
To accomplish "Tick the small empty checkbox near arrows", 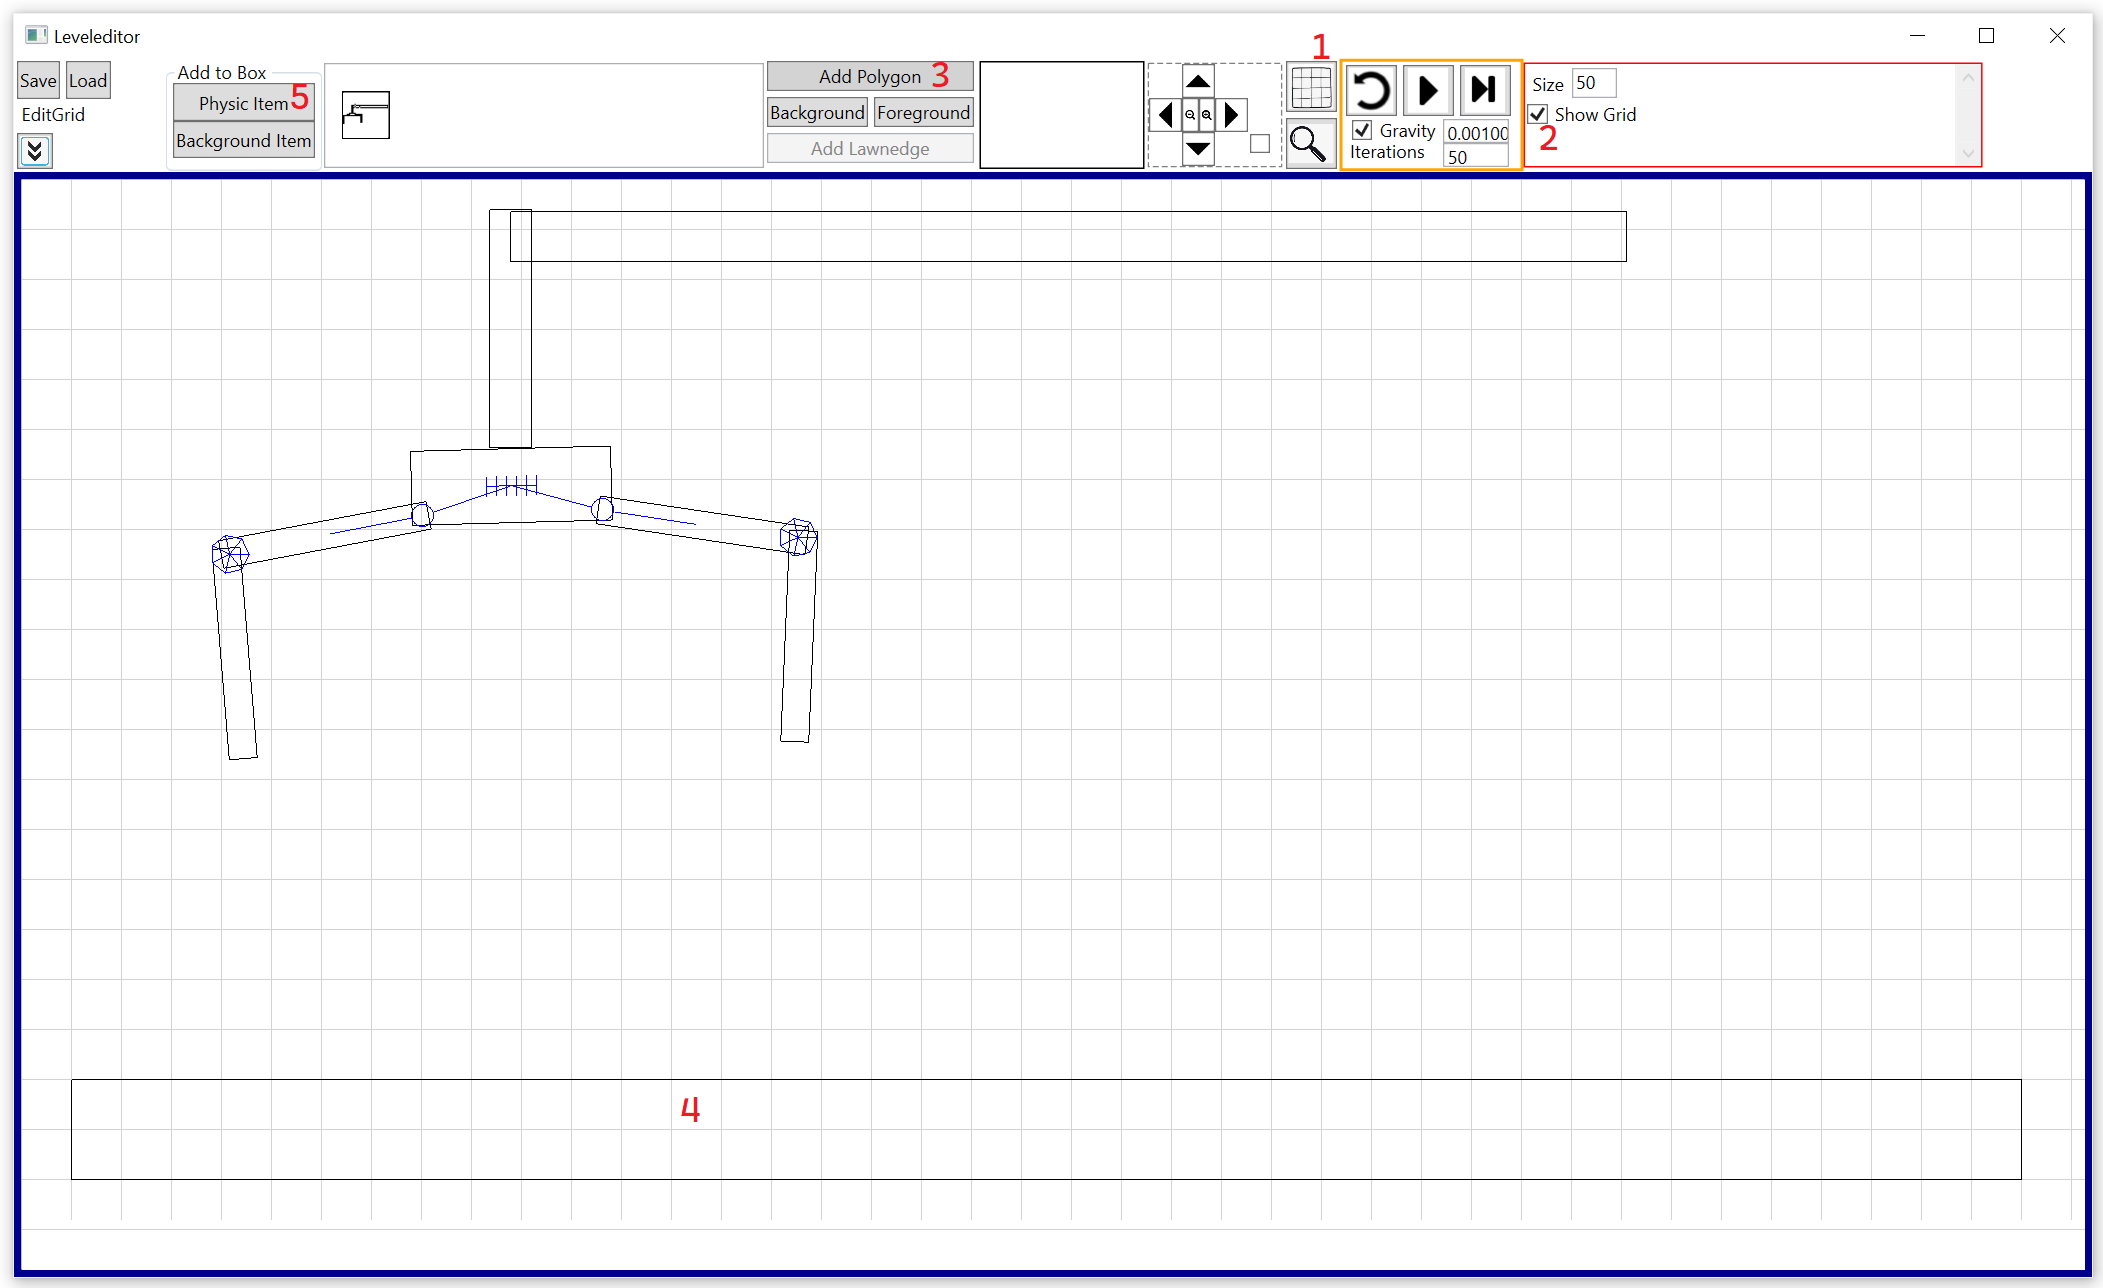I will [x=1260, y=144].
